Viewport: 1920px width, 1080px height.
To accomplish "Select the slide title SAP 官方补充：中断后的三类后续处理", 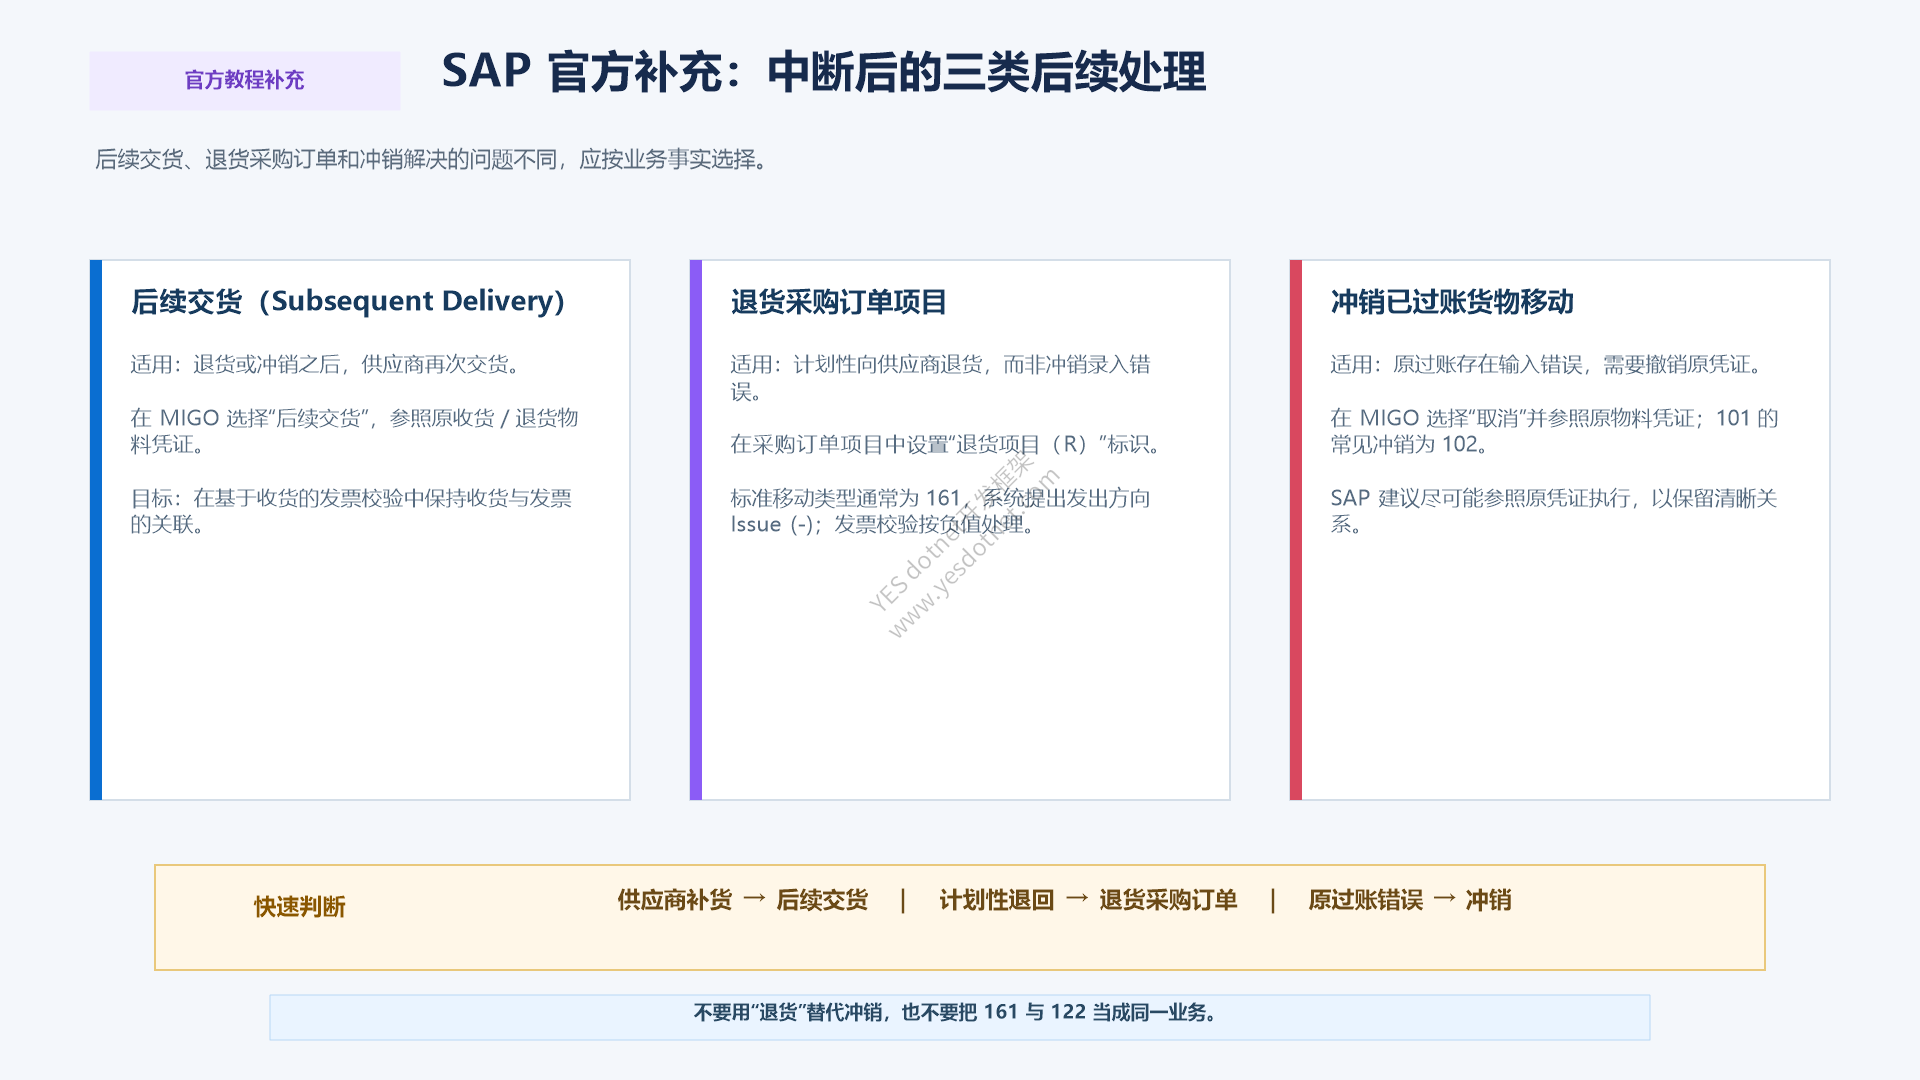I will pyautogui.click(x=824, y=72).
